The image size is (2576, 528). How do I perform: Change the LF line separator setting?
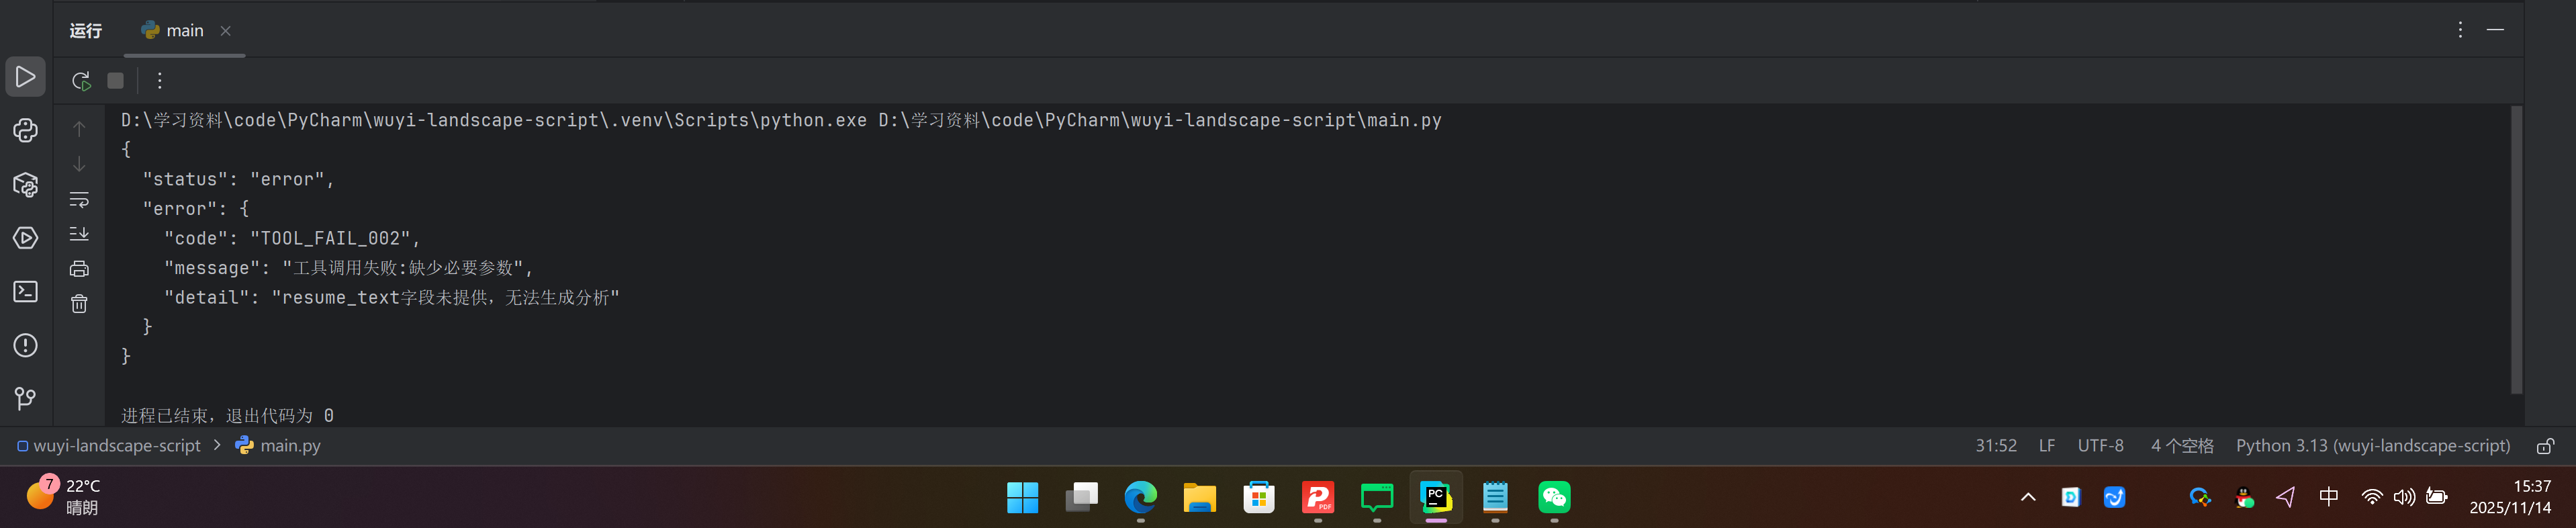2047,446
